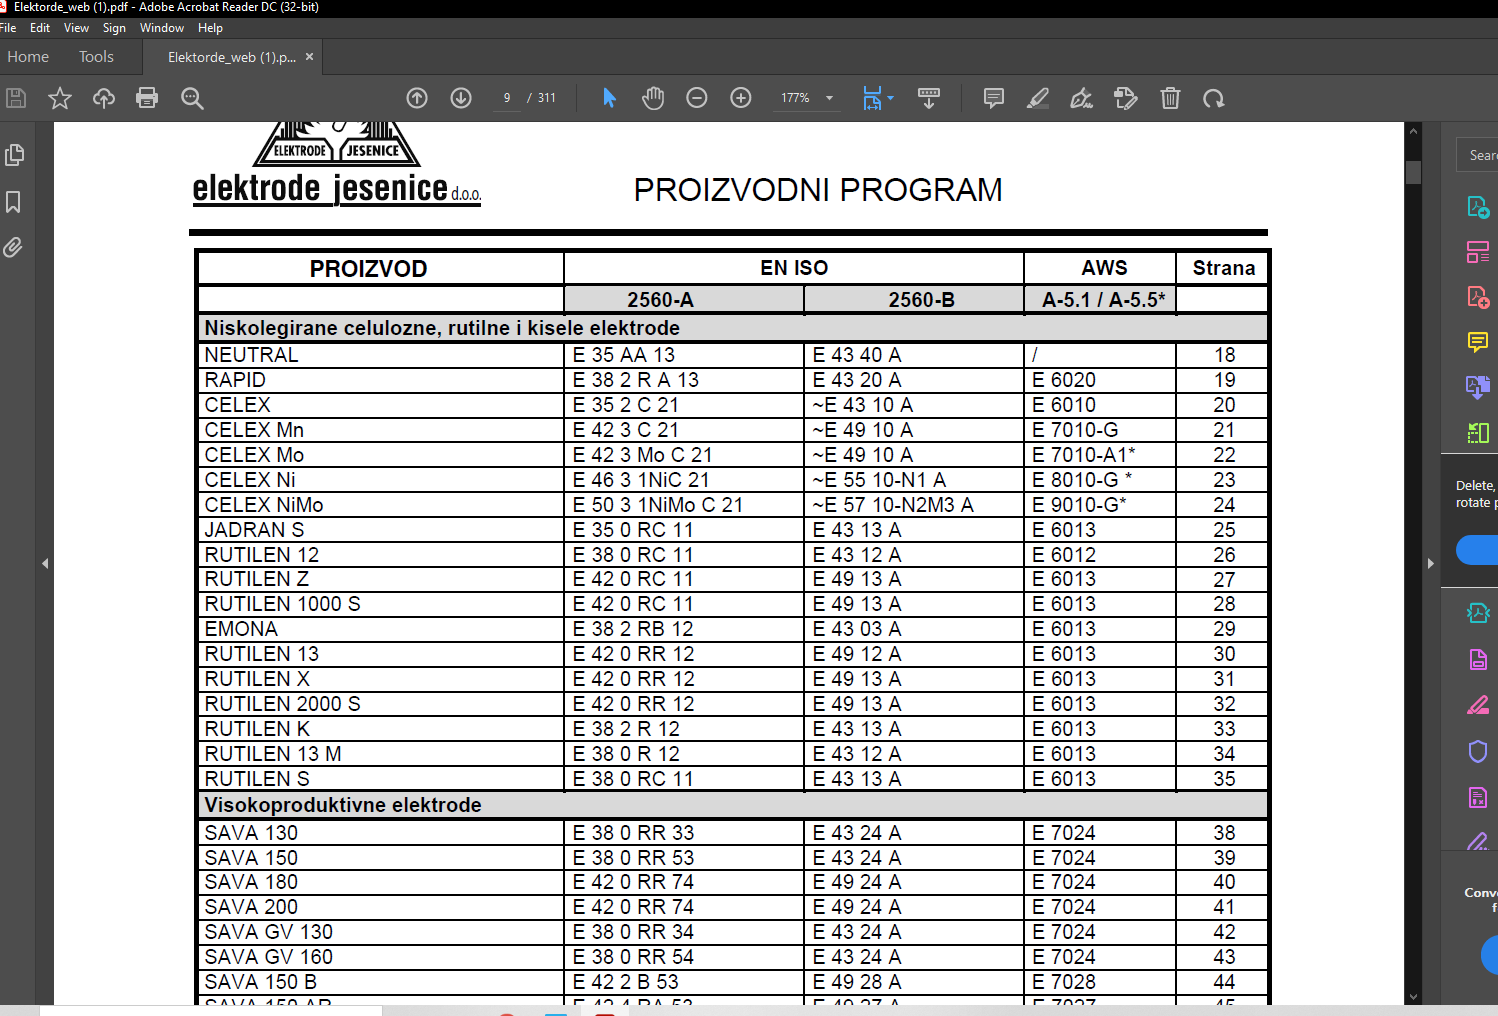Upload the file via the cloud icon
1498x1016 pixels.
pyautogui.click(x=104, y=98)
